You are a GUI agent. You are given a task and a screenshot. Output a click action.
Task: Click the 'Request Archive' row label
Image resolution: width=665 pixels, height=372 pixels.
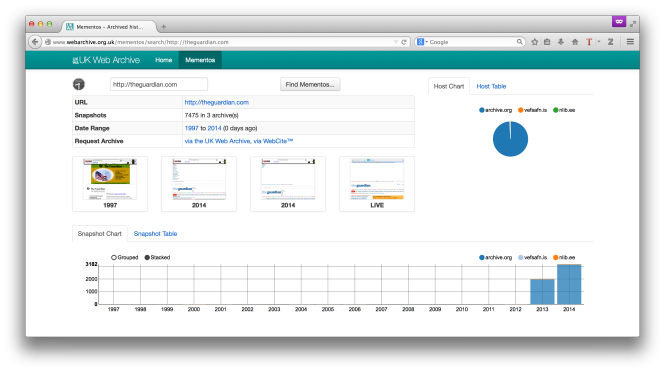click(99, 141)
